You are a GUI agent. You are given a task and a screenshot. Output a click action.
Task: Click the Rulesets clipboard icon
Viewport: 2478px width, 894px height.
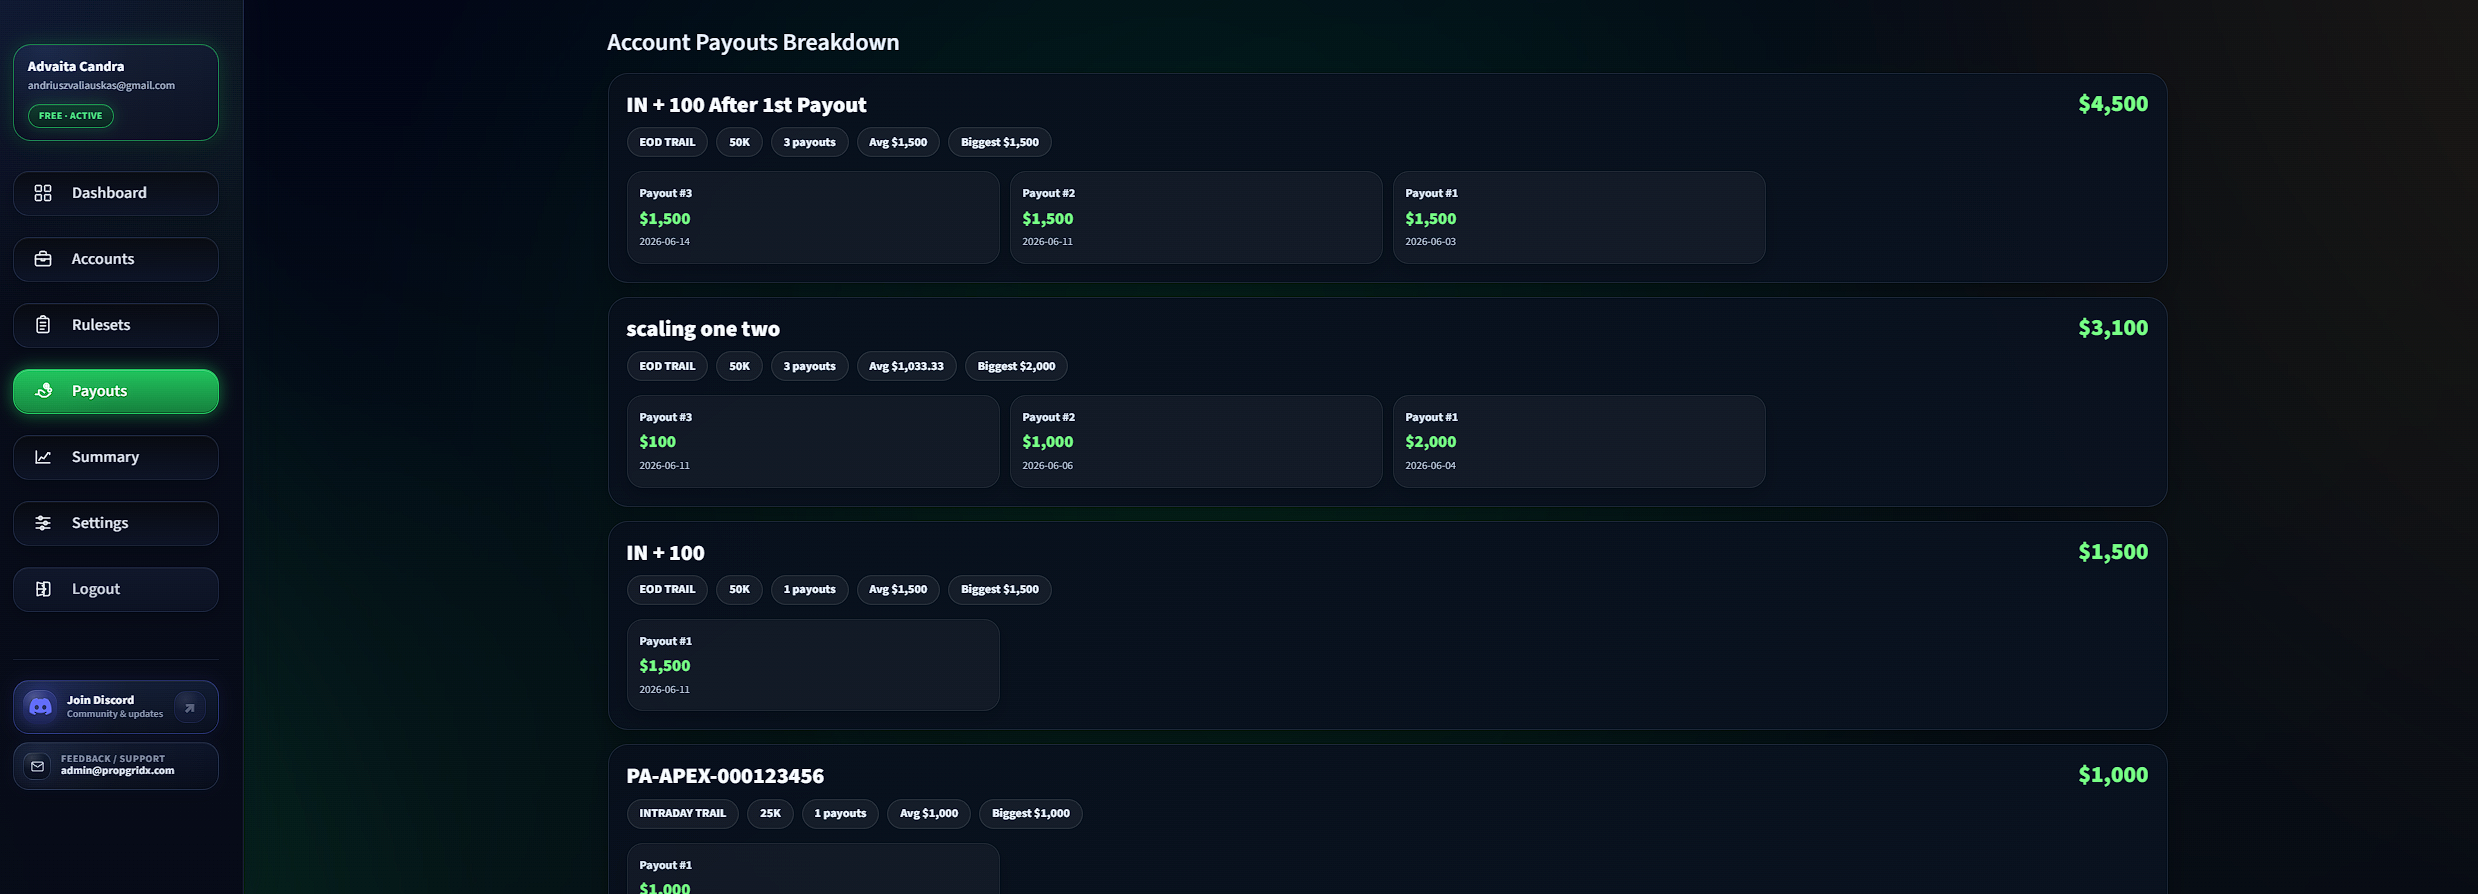coord(43,325)
